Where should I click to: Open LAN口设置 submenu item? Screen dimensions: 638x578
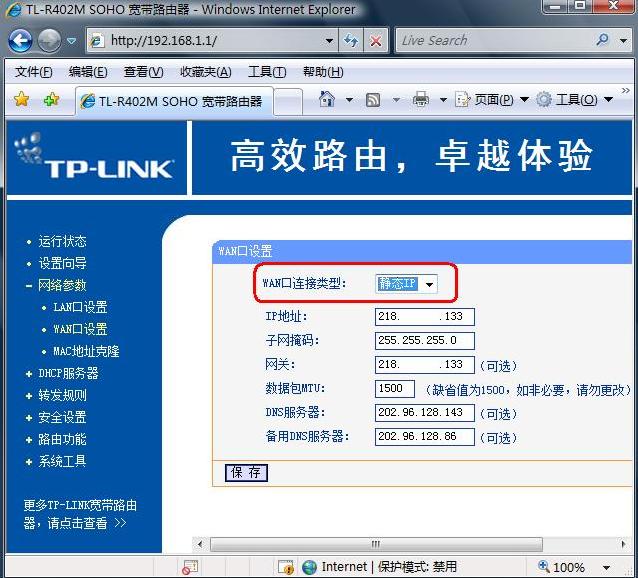[x=80, y=308]
